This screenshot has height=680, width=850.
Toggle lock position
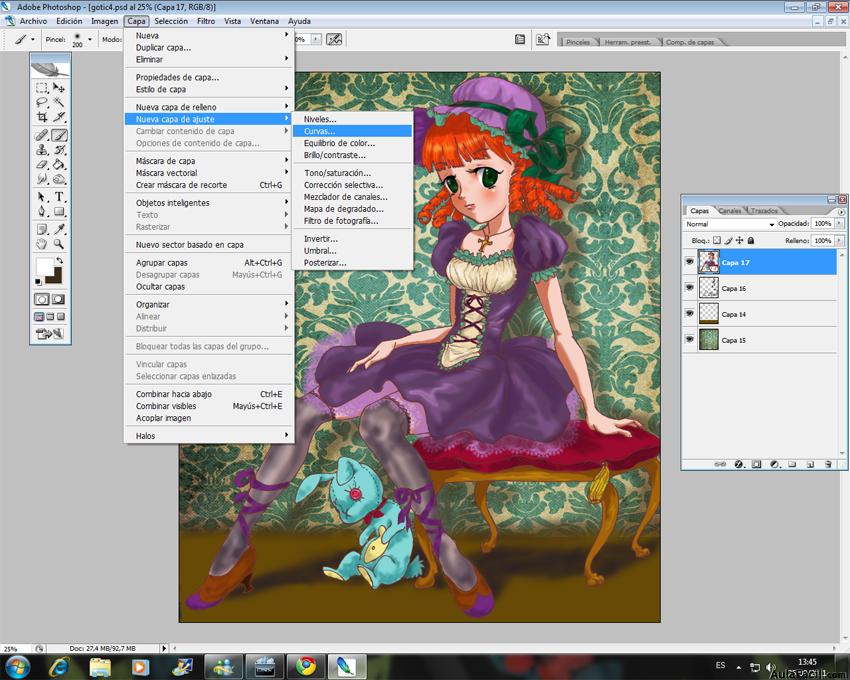pyautogui.click(x=739, y=240)
